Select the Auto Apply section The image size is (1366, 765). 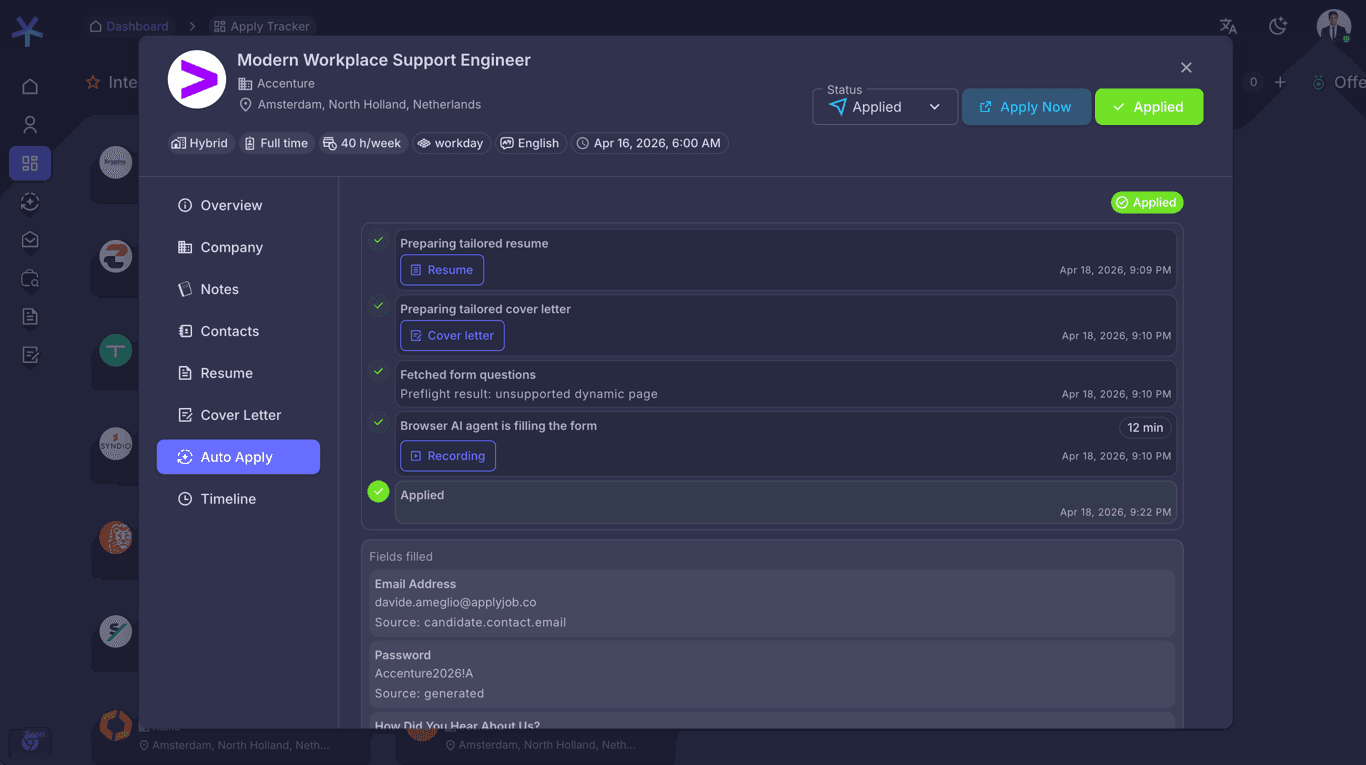(238, 457)
